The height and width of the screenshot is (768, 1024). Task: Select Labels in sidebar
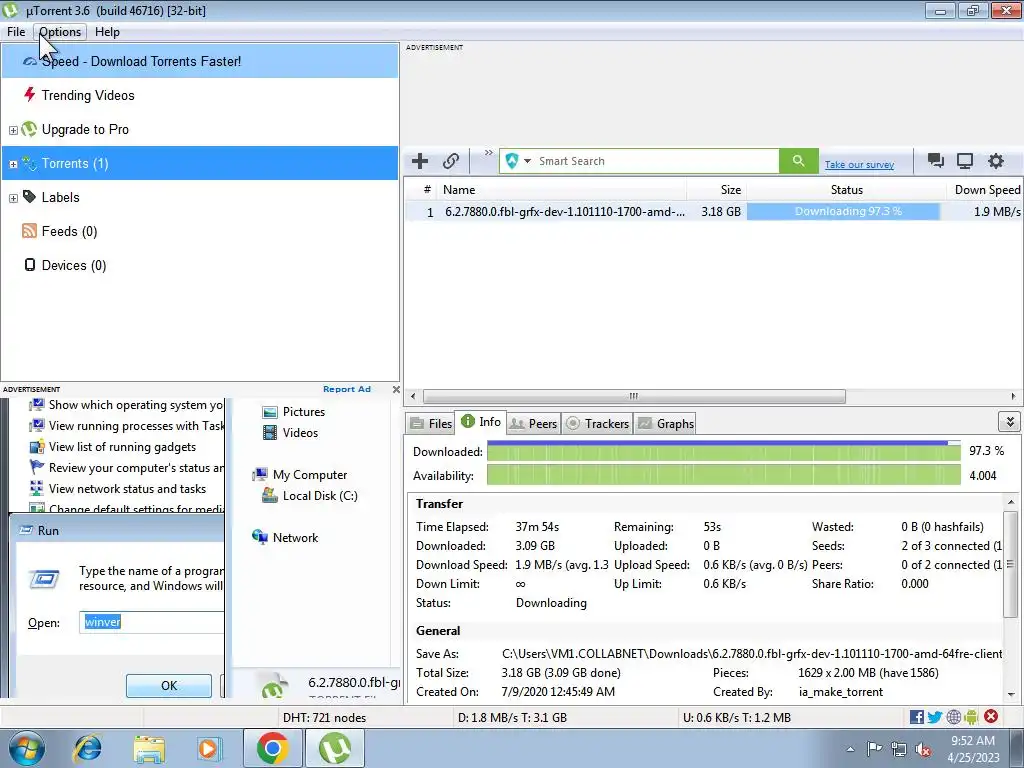click(x=200, y=197)
